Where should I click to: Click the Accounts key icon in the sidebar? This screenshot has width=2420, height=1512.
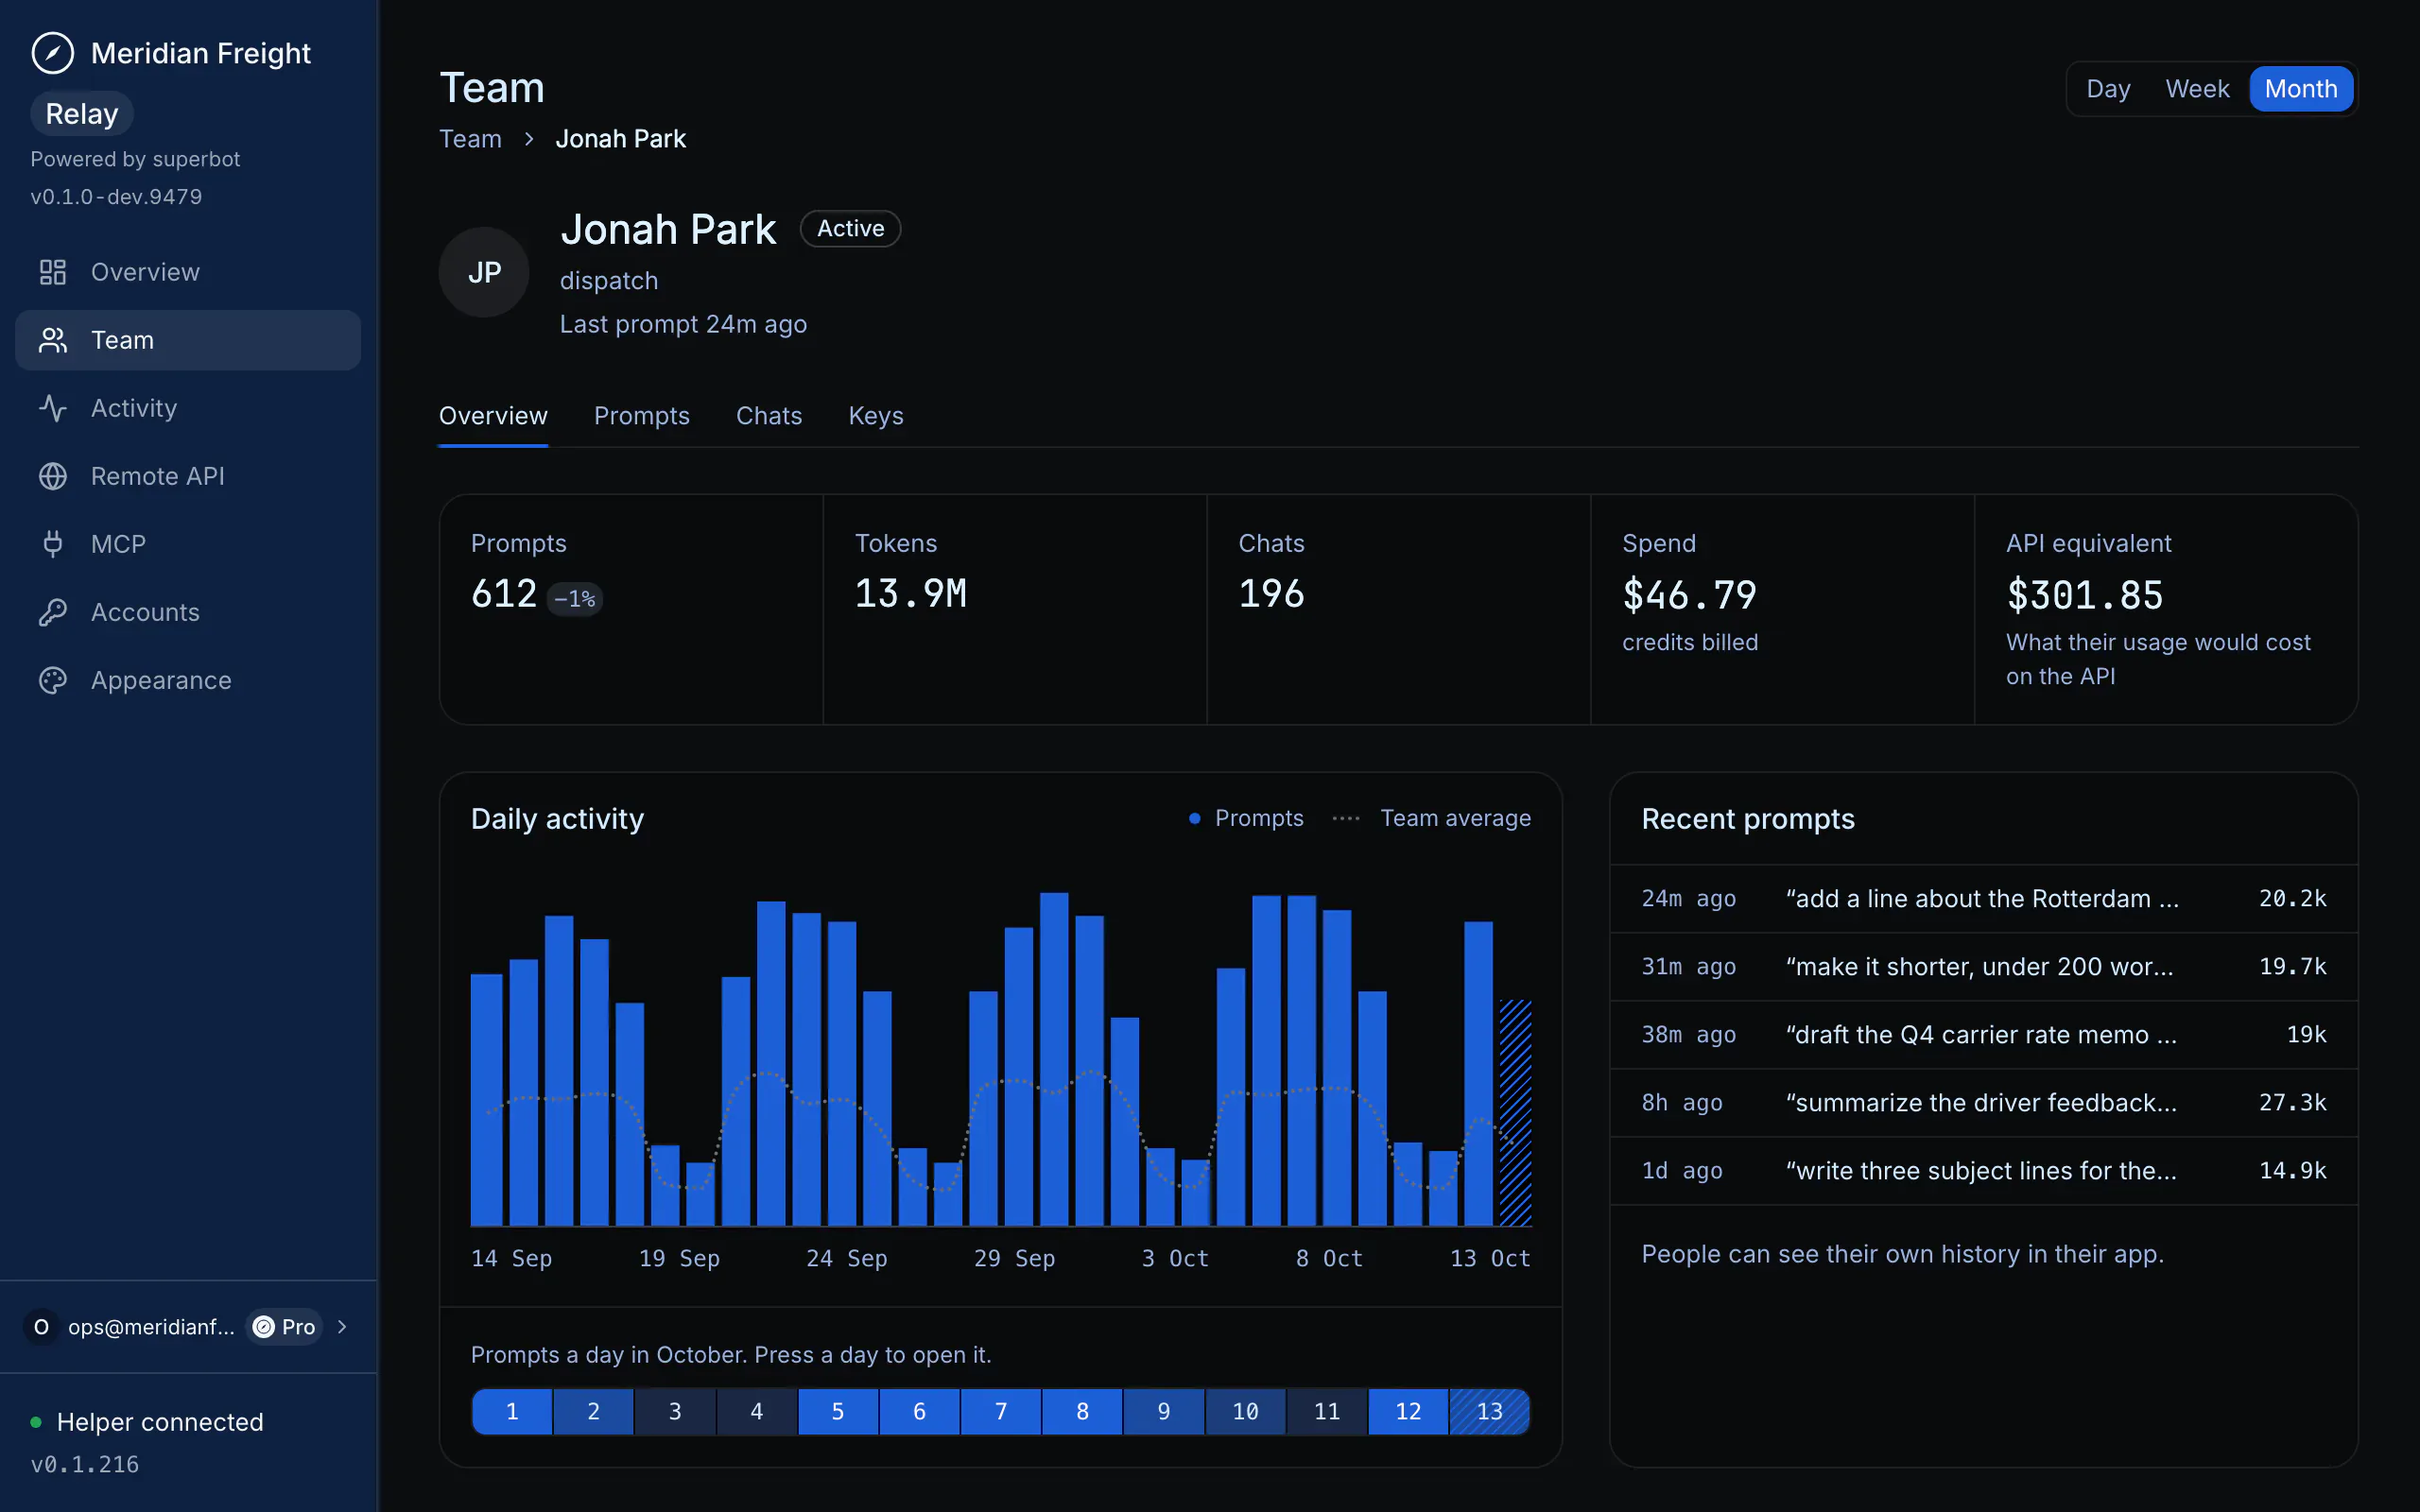[52, 612]
